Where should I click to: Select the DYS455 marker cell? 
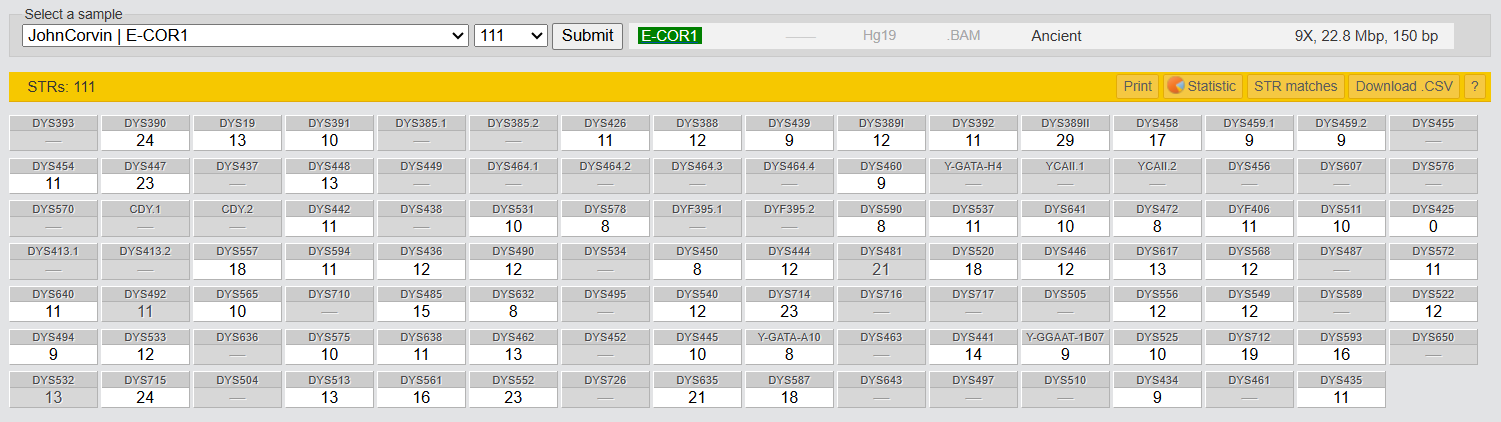click(x=1433, y=133)
